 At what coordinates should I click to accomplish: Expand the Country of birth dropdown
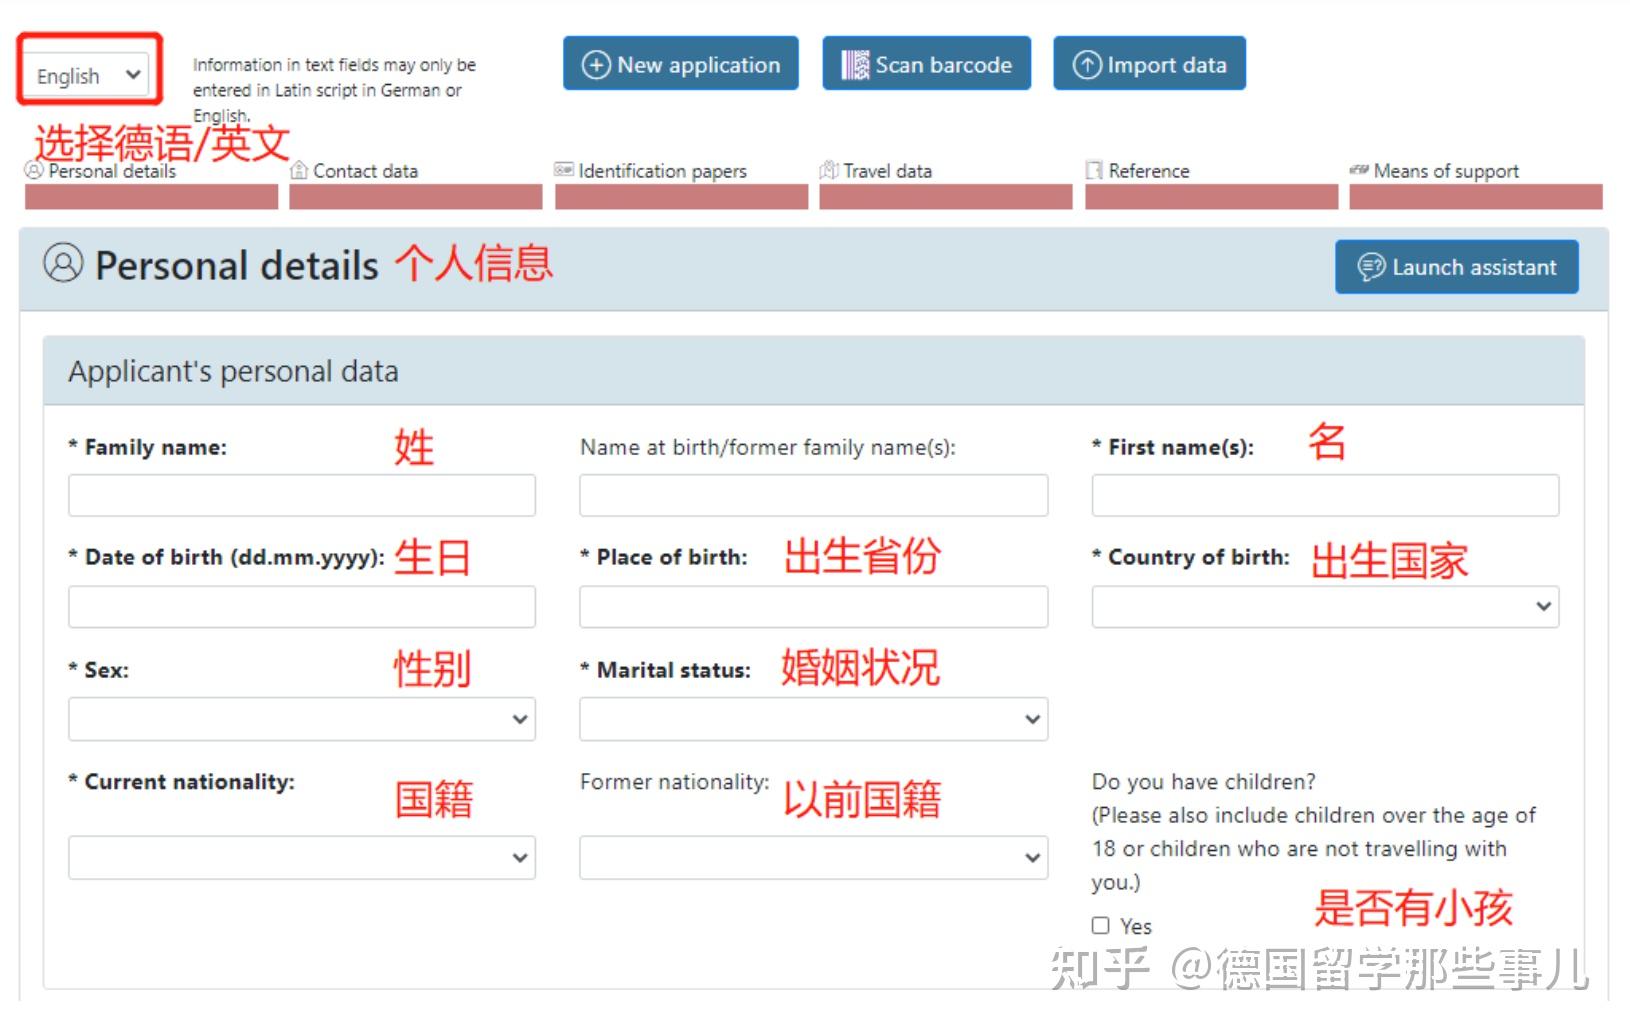pos(1324,606)
